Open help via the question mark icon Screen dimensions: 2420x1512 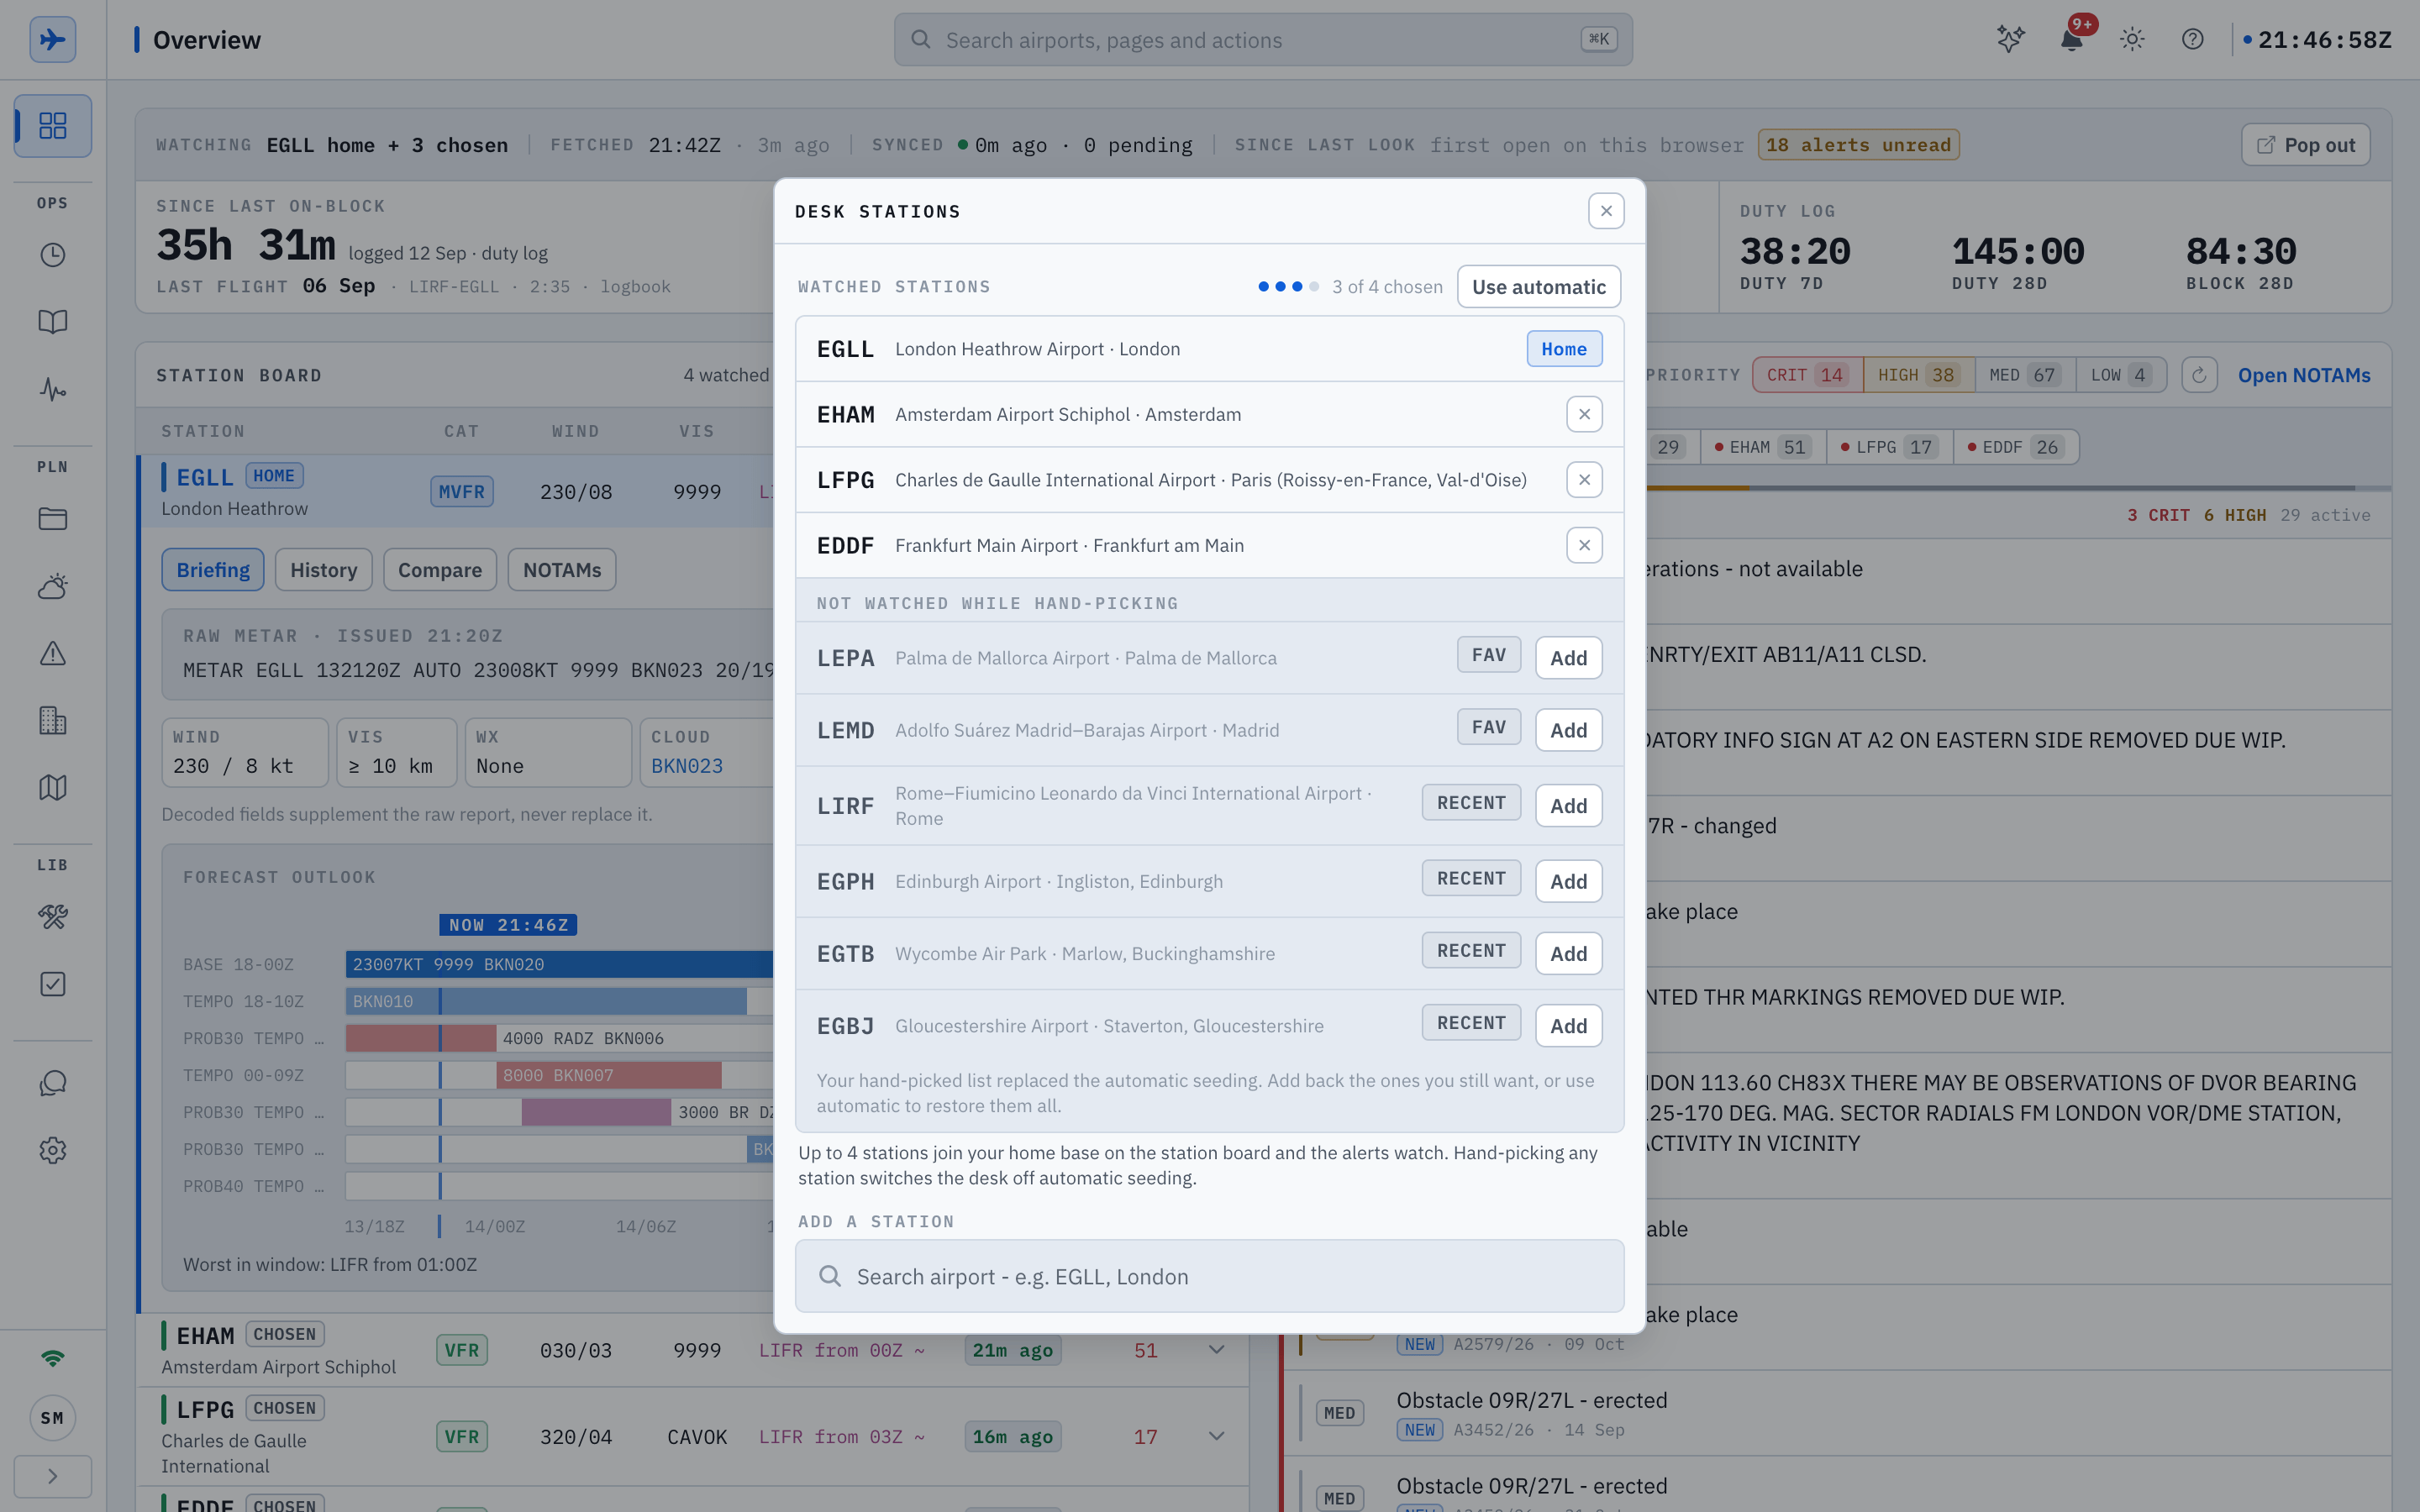2193,40
